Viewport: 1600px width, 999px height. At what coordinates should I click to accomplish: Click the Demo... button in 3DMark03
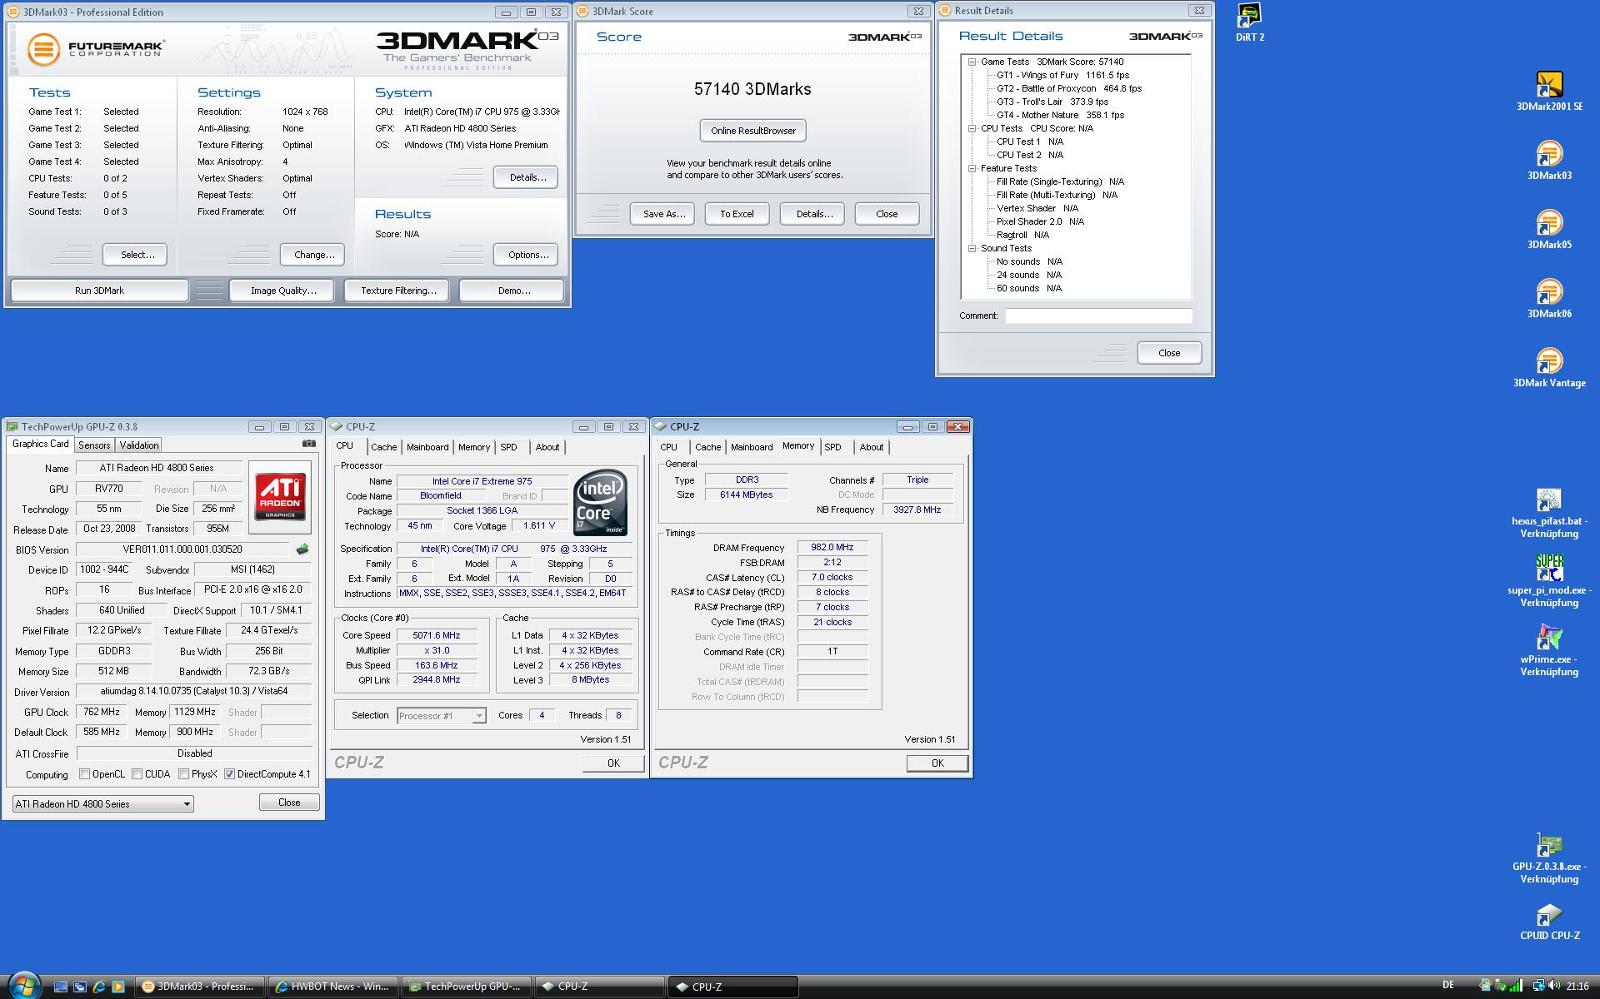tap(514, 291)
